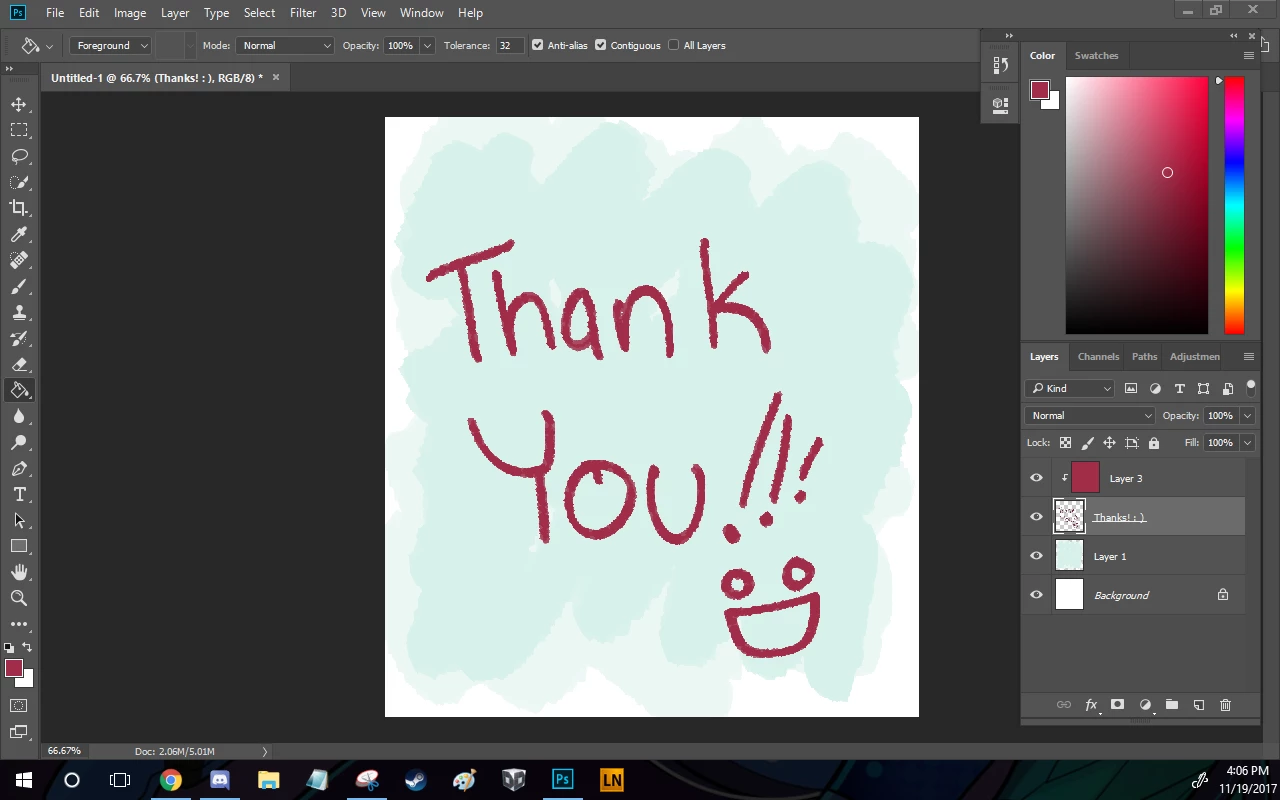Switch to the Channels tab
The width and height of the screenshot is (1280, 800).
(x=1098, y=356)
